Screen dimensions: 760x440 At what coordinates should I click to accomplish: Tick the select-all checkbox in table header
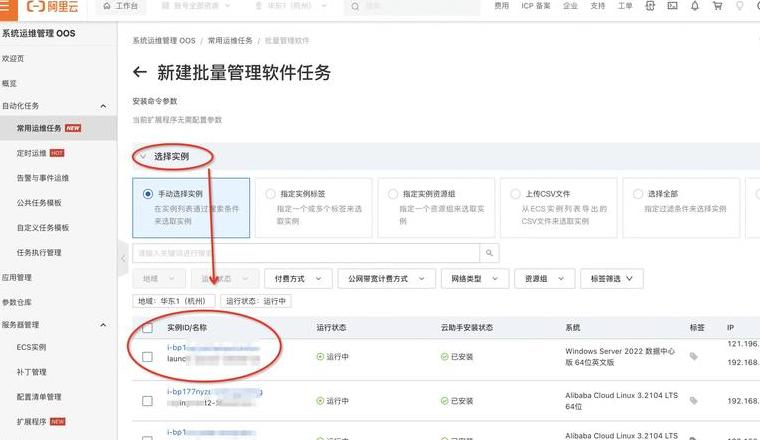click(x=147, y=328)
